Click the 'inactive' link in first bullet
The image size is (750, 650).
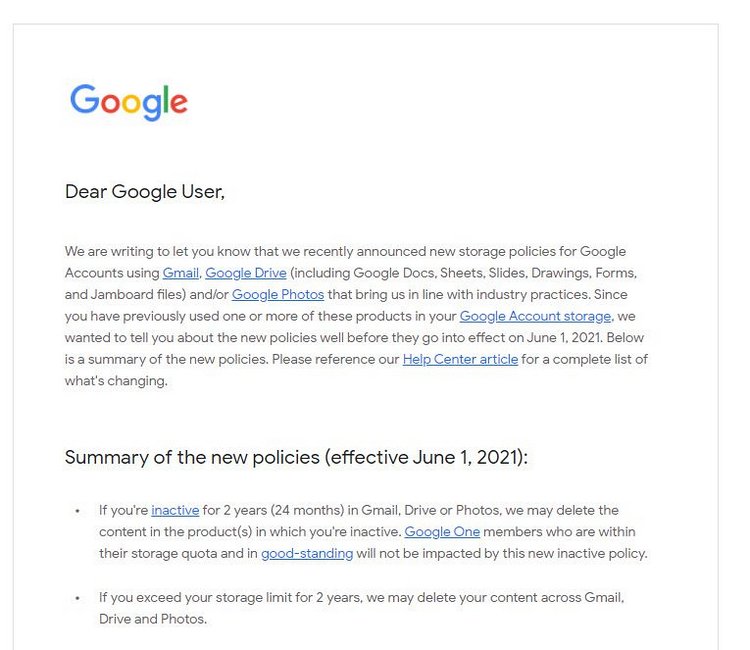pos(175,510)
